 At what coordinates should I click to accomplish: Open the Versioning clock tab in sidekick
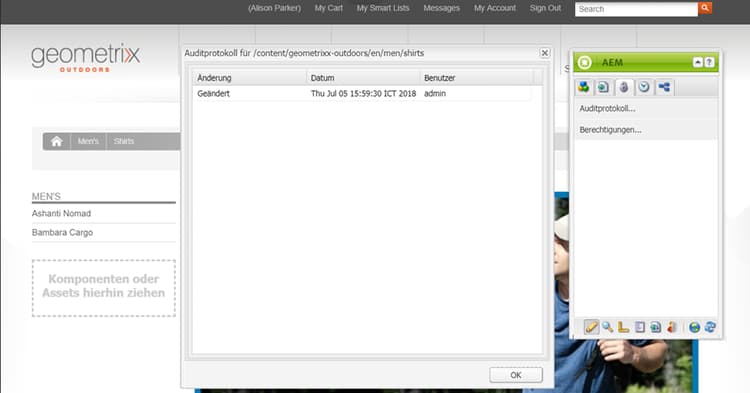click(x=644, y=87)
